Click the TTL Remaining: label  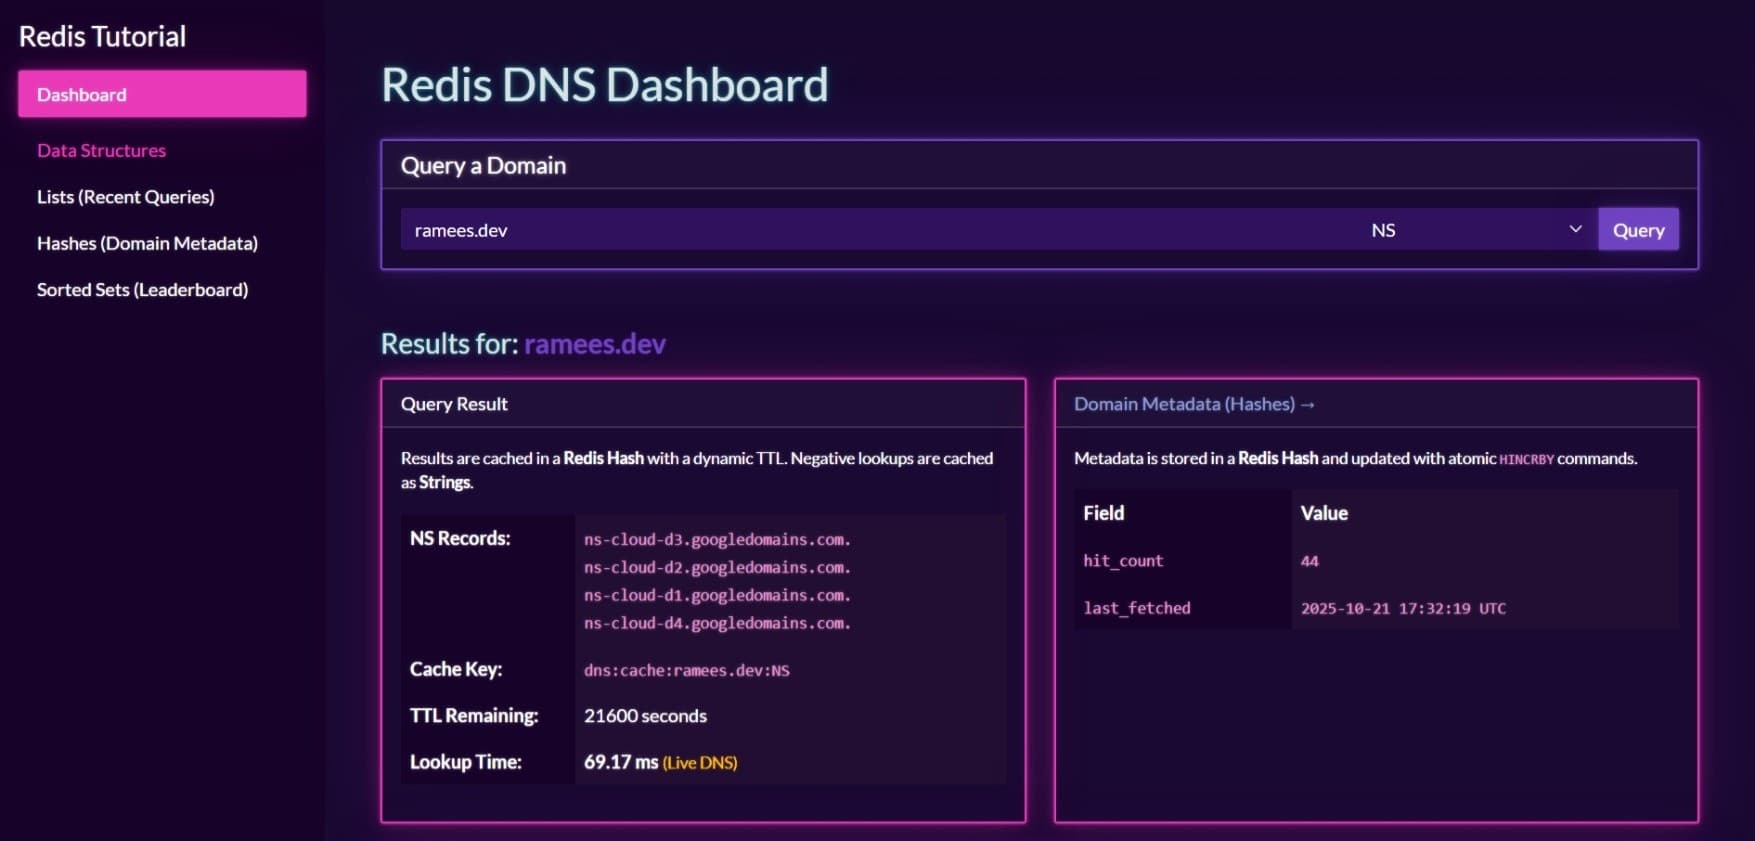[474, 715]
